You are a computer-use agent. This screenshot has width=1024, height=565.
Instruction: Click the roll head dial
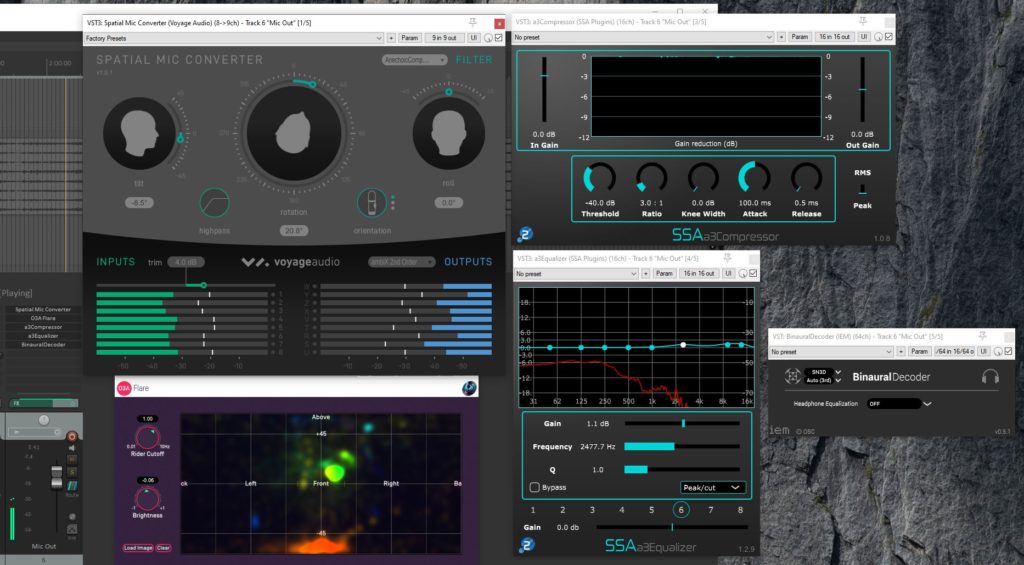point(449,133)
